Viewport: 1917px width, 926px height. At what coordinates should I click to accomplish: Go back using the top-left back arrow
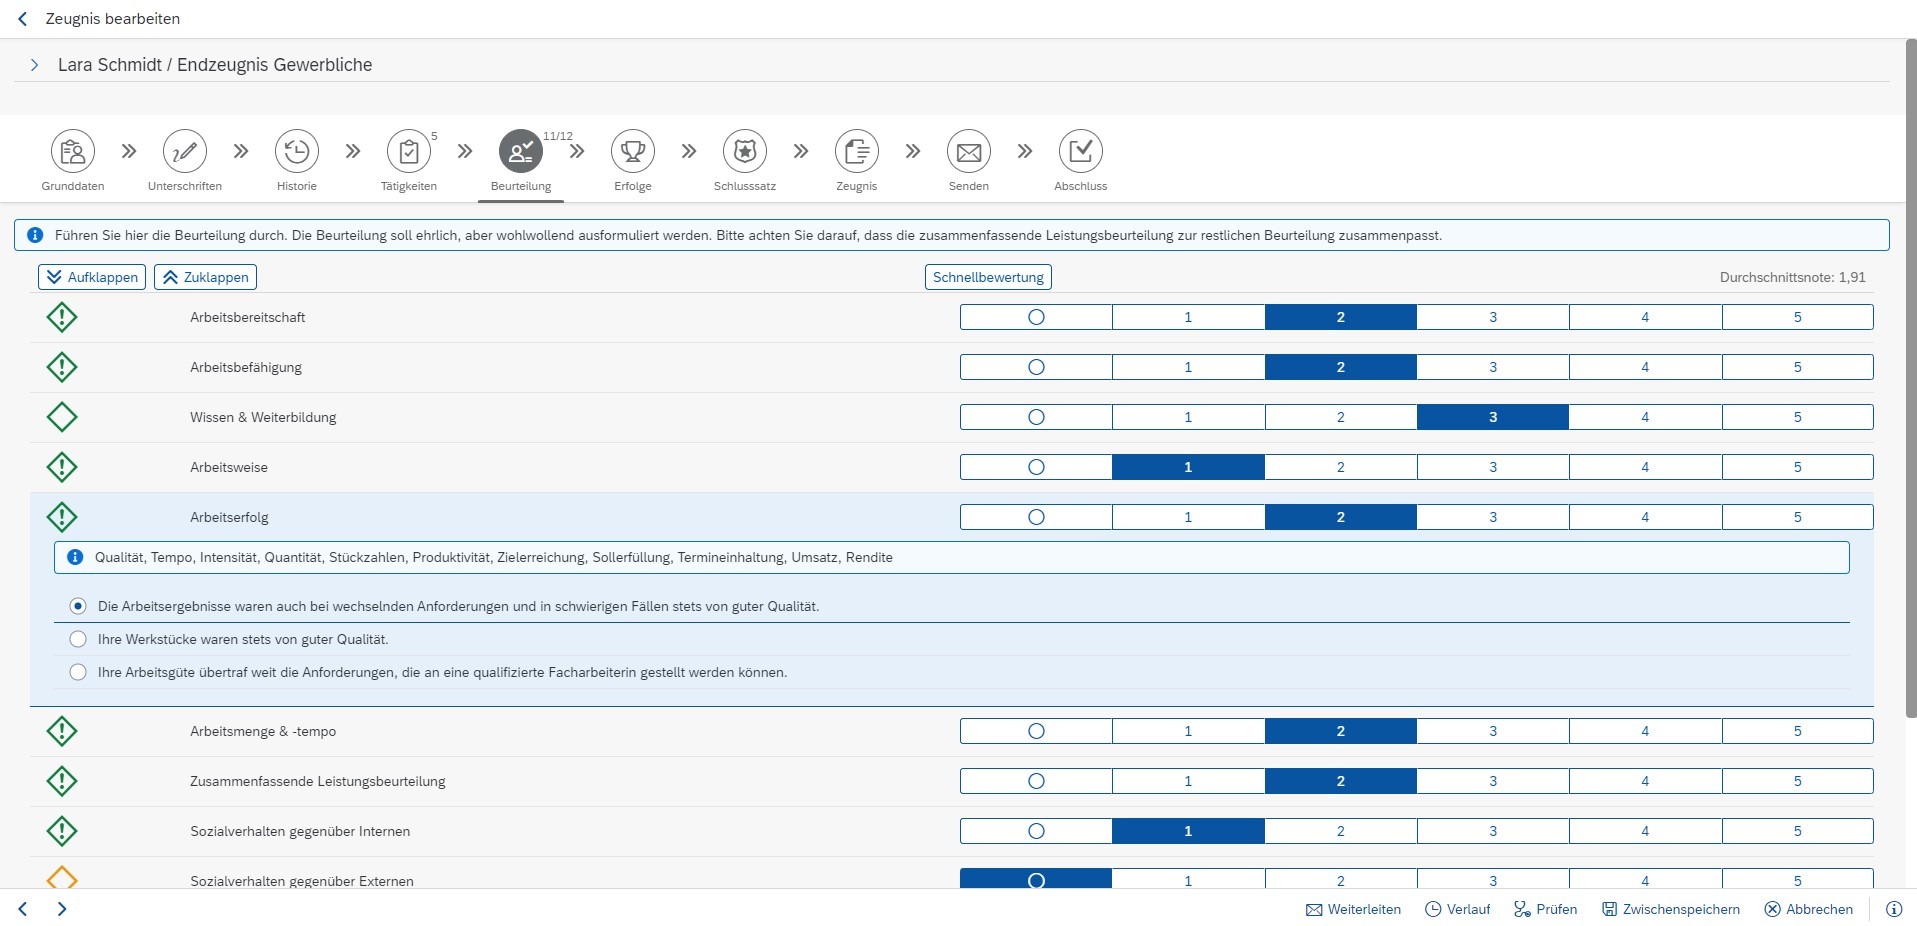coord(23,19)
